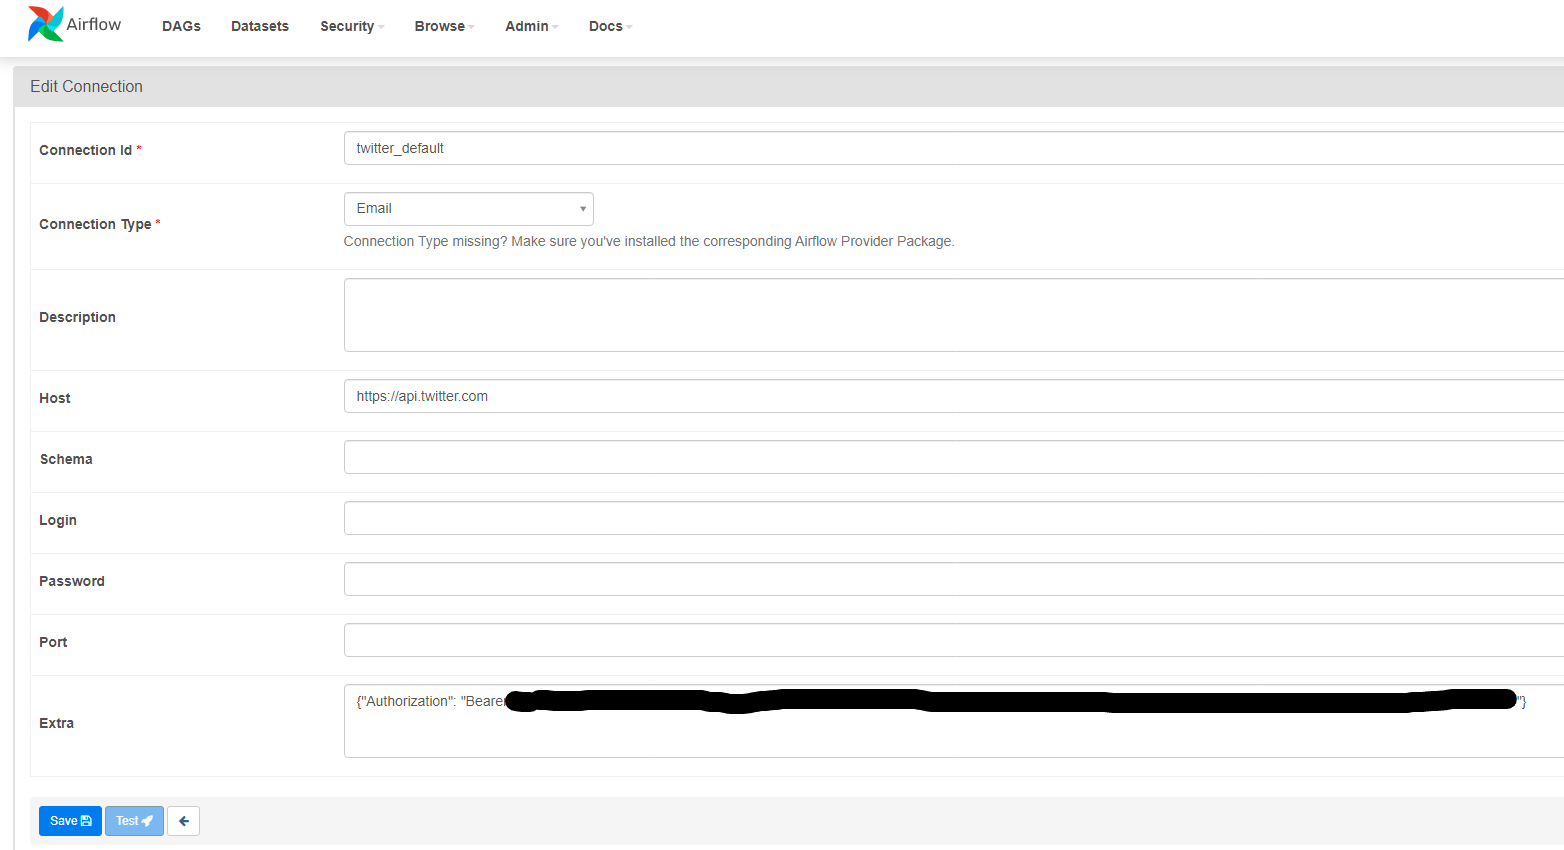This screenshot has height=850, width=1564.
Task: Click the 'Connection Type missing?' help text
Action: tap(649, 241)
